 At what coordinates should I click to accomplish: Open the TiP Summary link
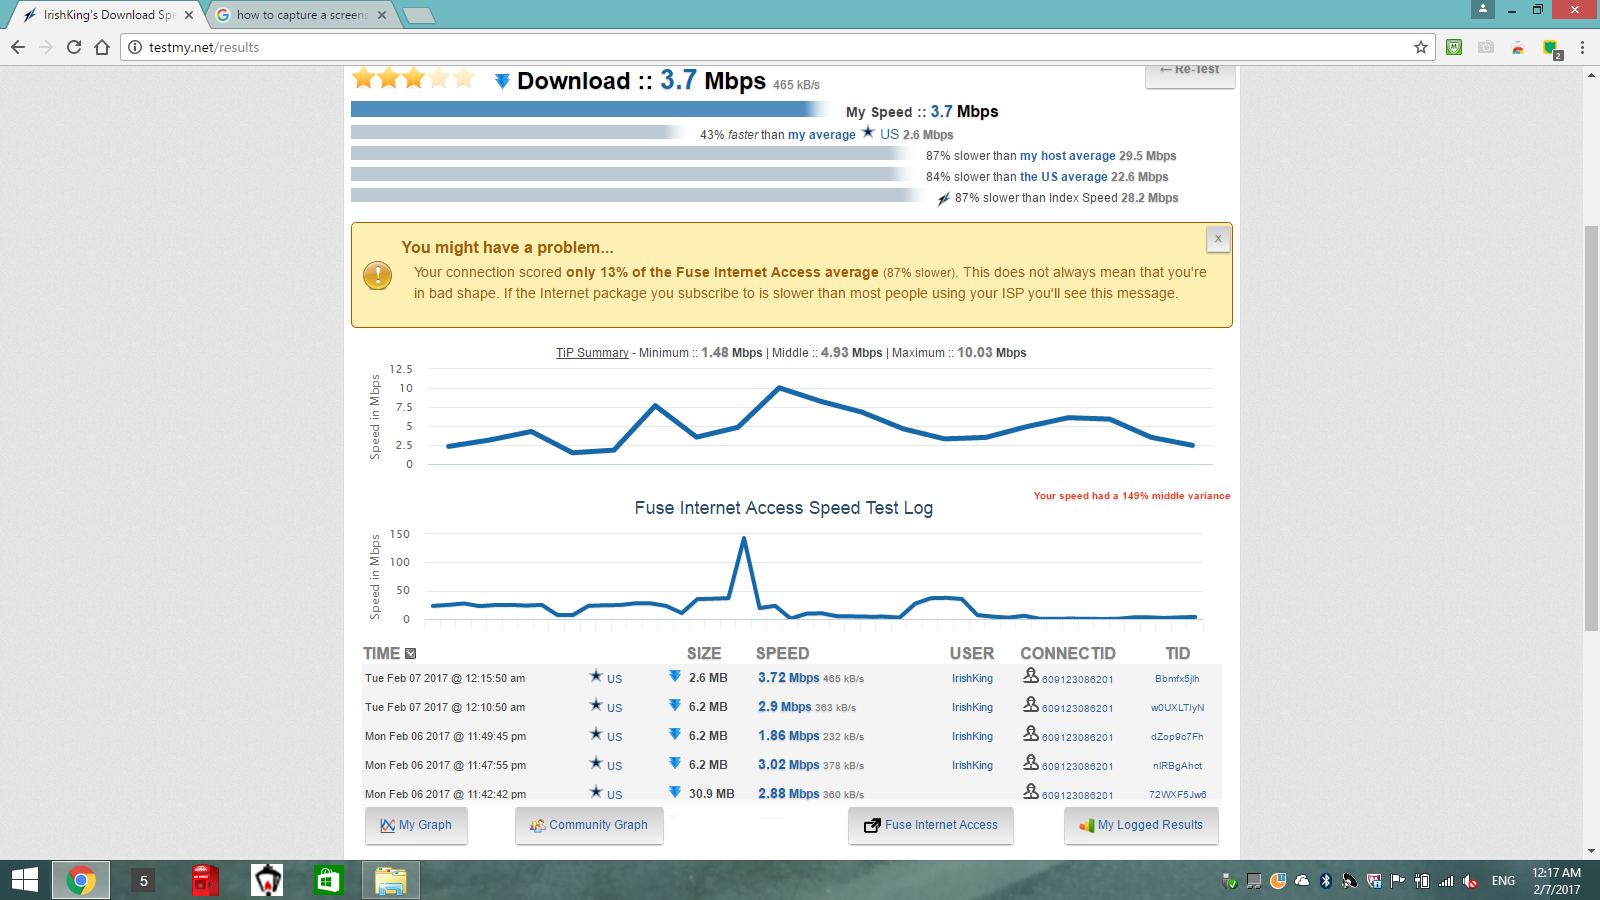(592, 353)
